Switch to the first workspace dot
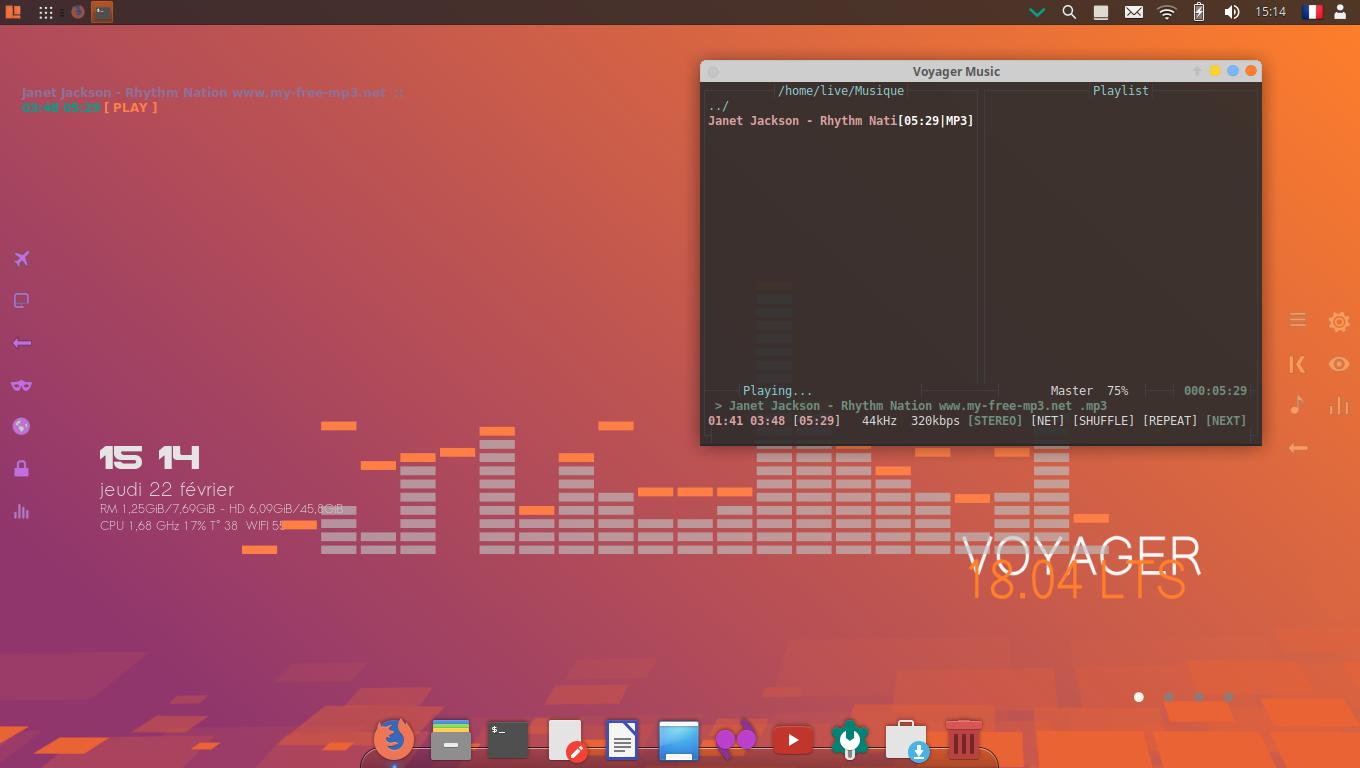 click(1138, 697)
